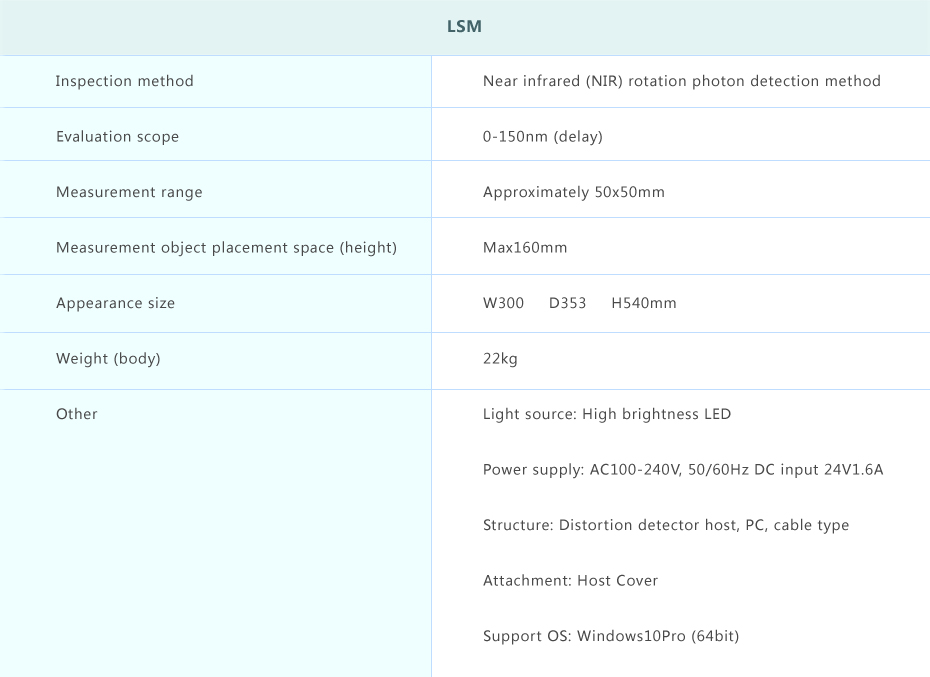Click the 'Max160mm' value

tap(525, 247)
